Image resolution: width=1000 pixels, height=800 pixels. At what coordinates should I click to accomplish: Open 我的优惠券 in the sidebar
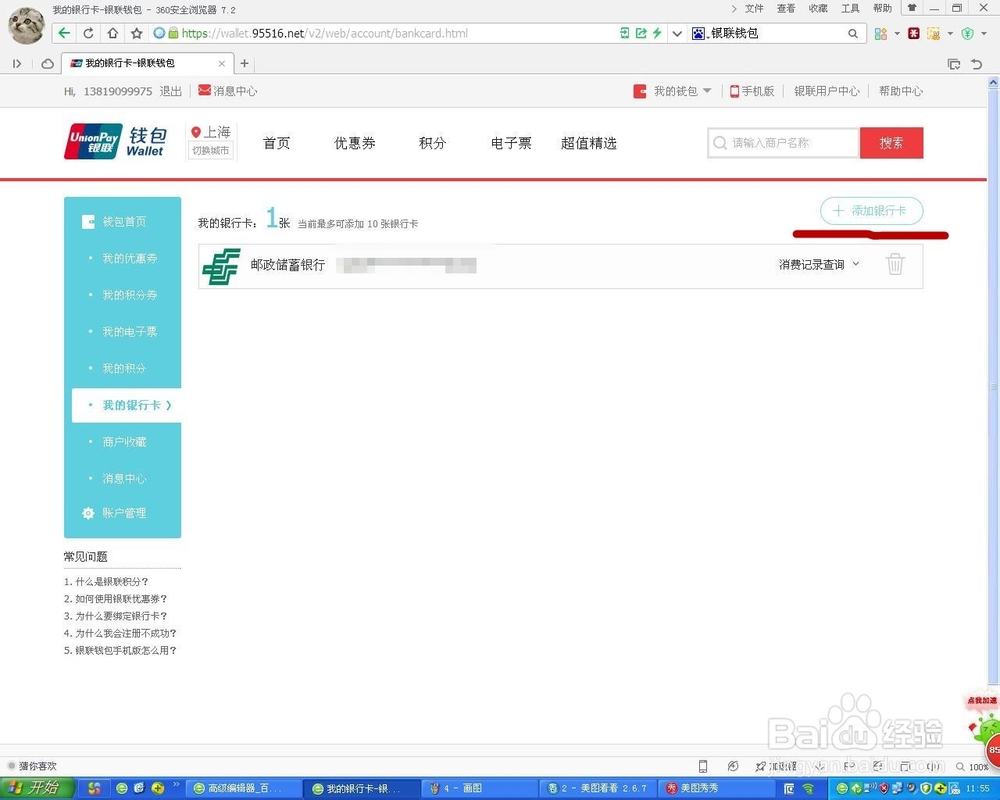point(129,258)
